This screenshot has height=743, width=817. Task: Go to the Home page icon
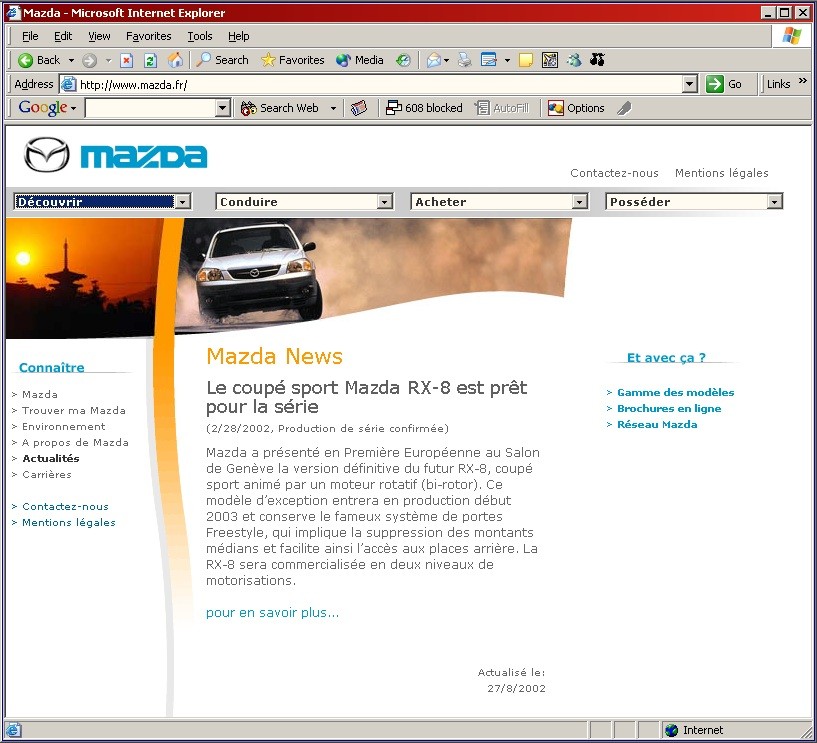175,60
